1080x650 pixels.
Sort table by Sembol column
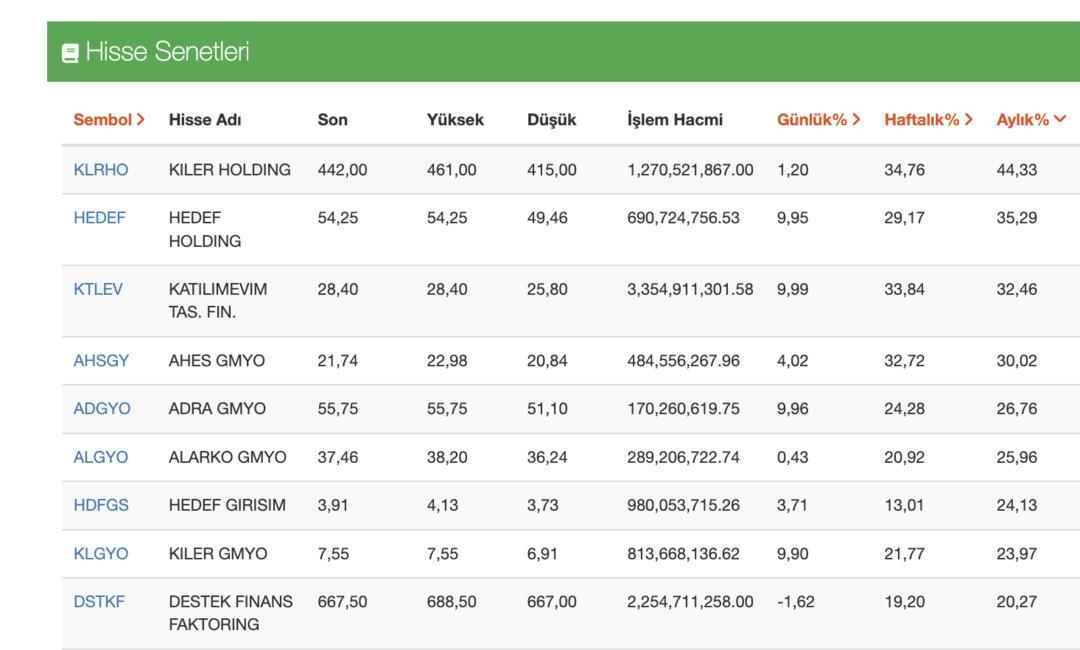pyautogui.click(x=109, y=120)
